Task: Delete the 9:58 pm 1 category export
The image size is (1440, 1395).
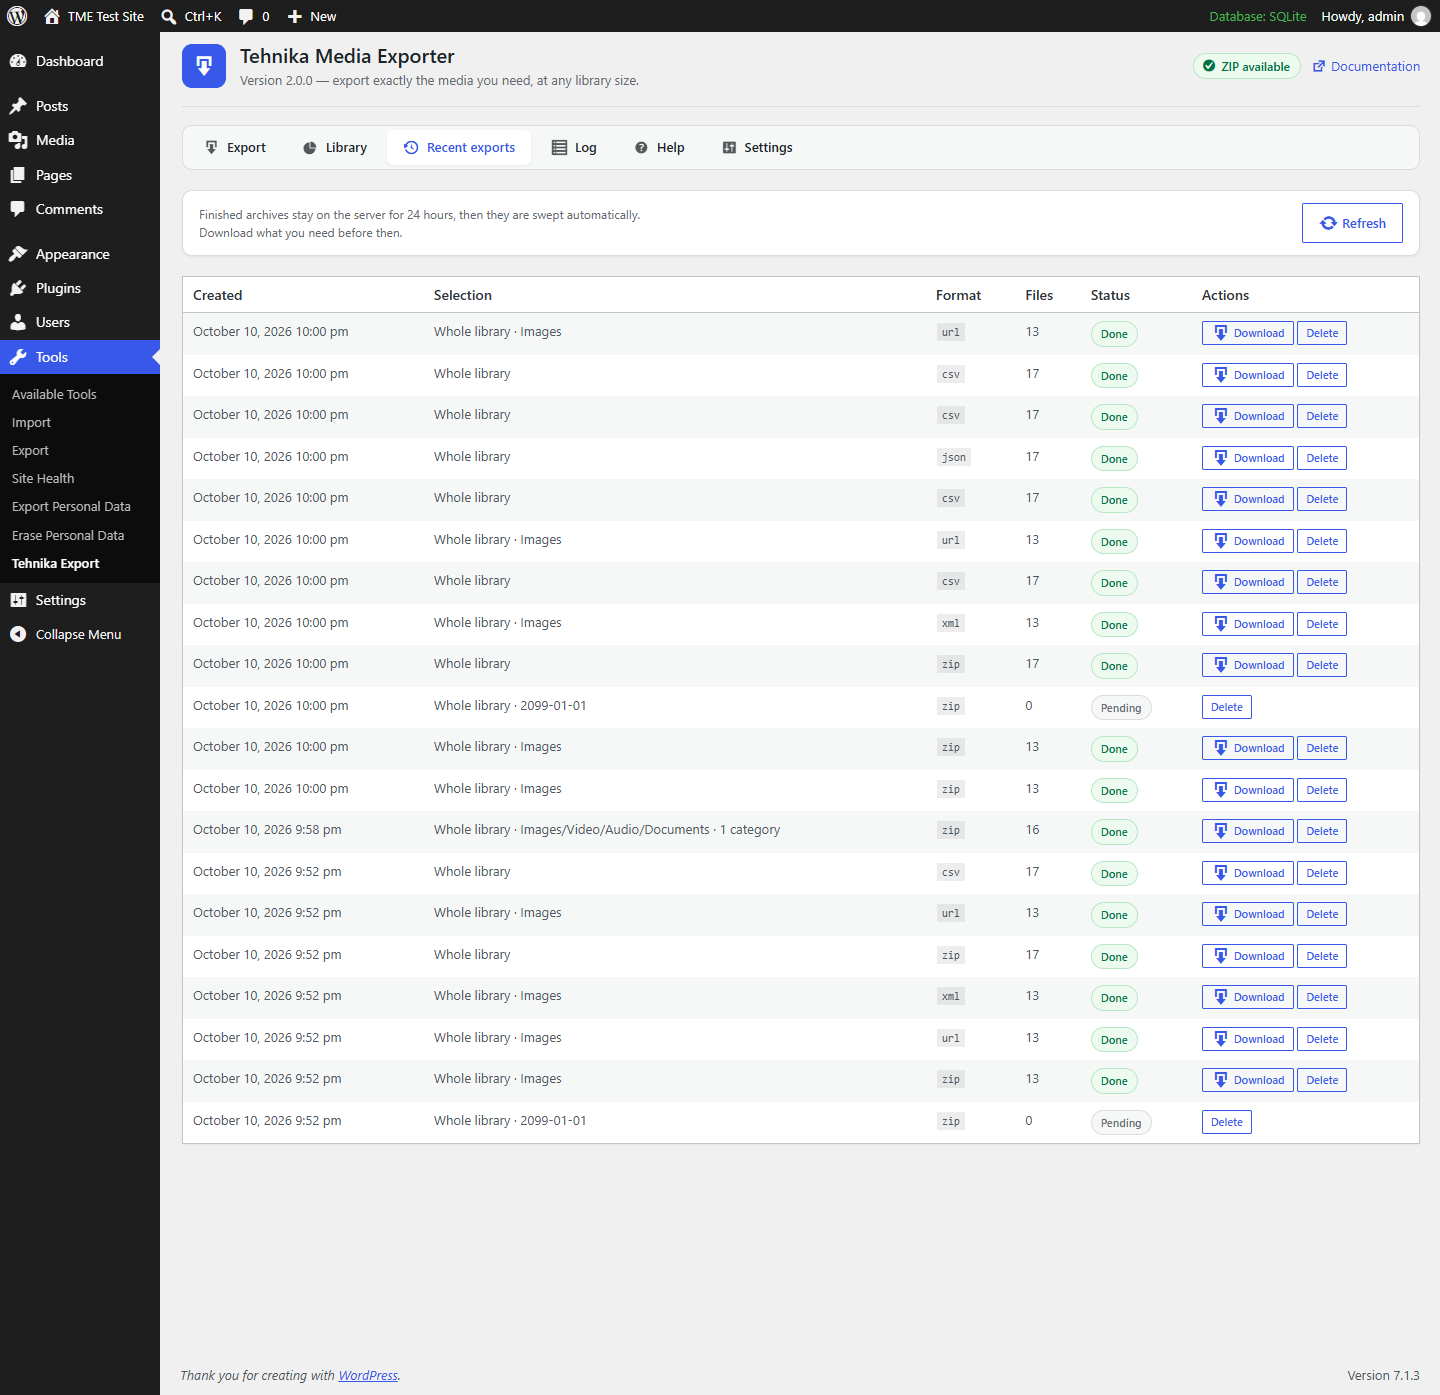Action: point(1322,831)
